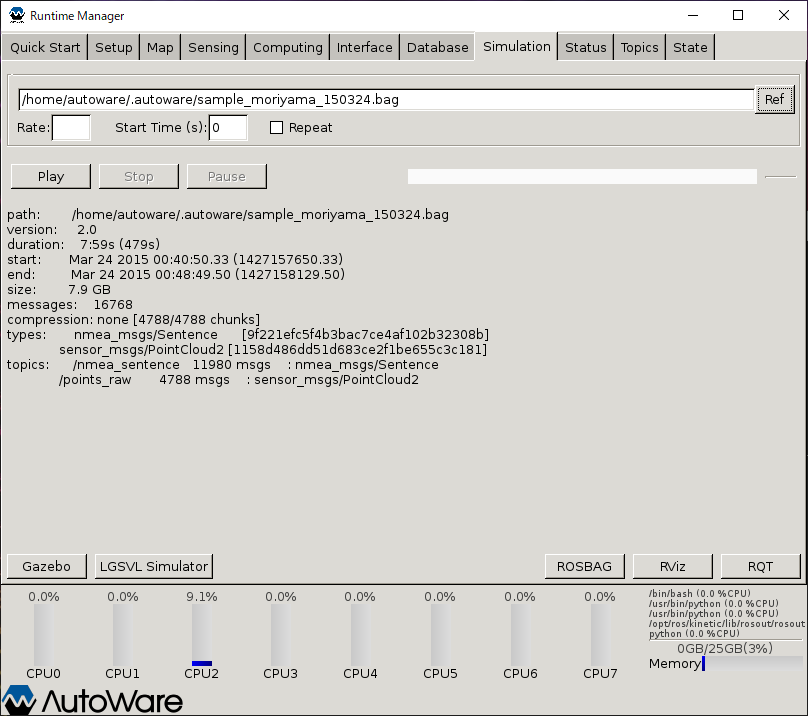Click the 'compression: none' info line
Image resolution: width=808 pixels, height=716 pixels.
click(x=133, y=320)
